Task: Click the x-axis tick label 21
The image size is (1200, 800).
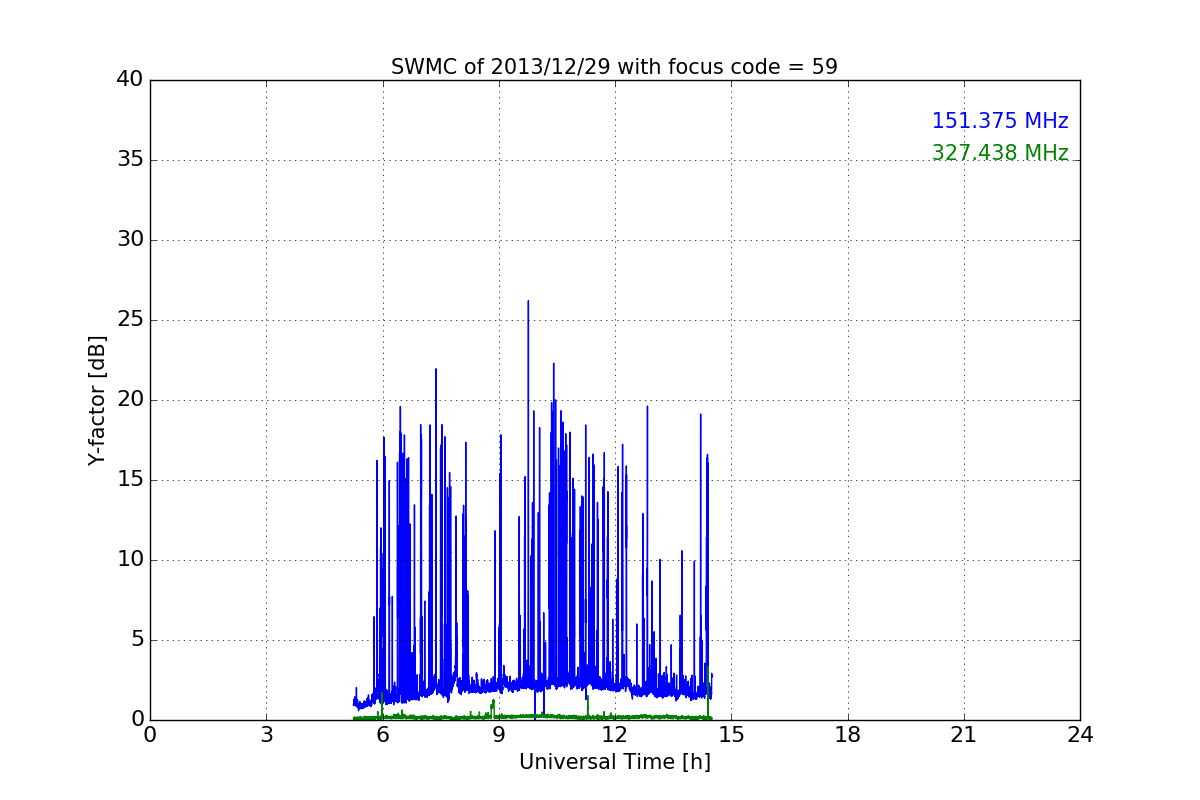Action: coord(964,734)
